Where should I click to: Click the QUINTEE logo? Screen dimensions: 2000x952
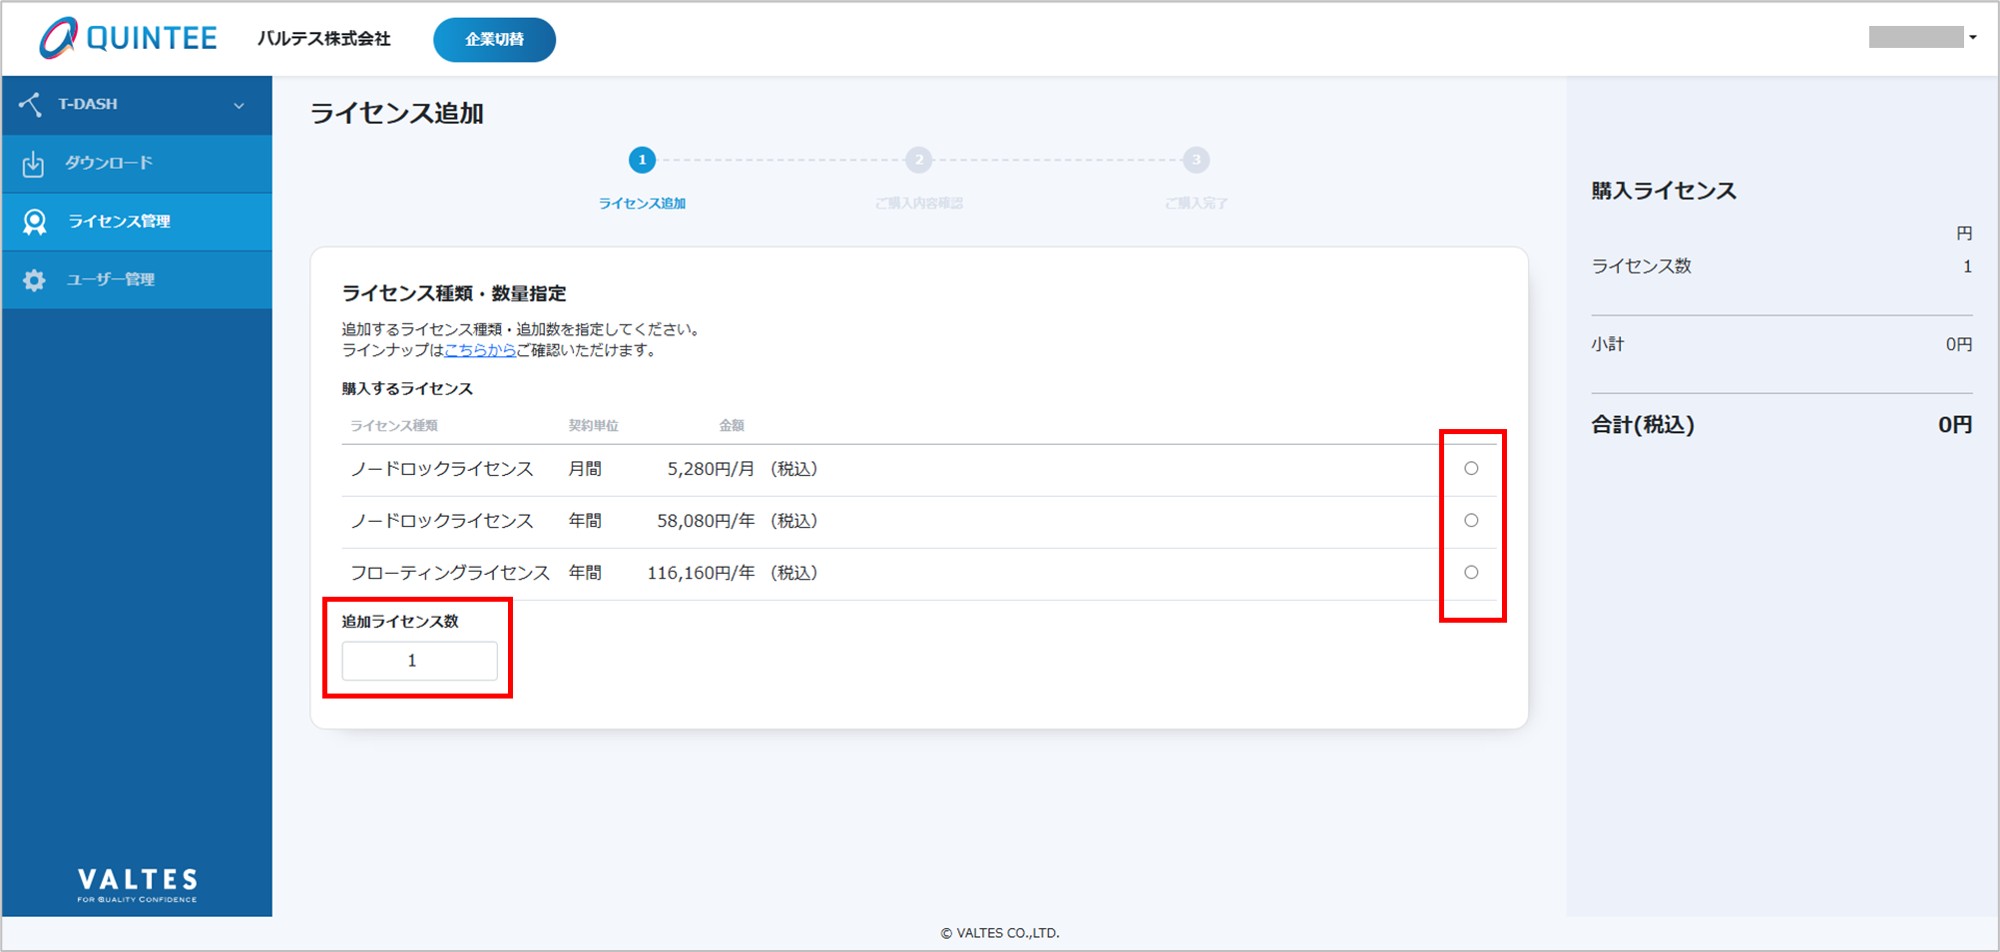[x=128, y=38]
